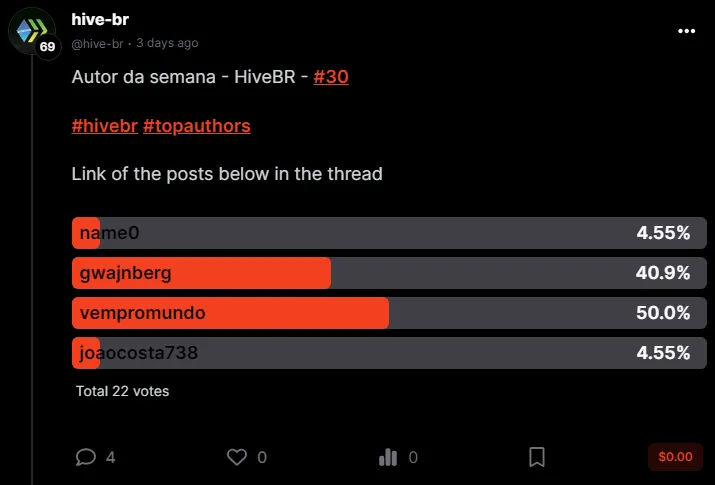Viewport: 715px width, 485px height.
Task: Open the poll statistics bar-chart icon
Action: pos(388,457)
